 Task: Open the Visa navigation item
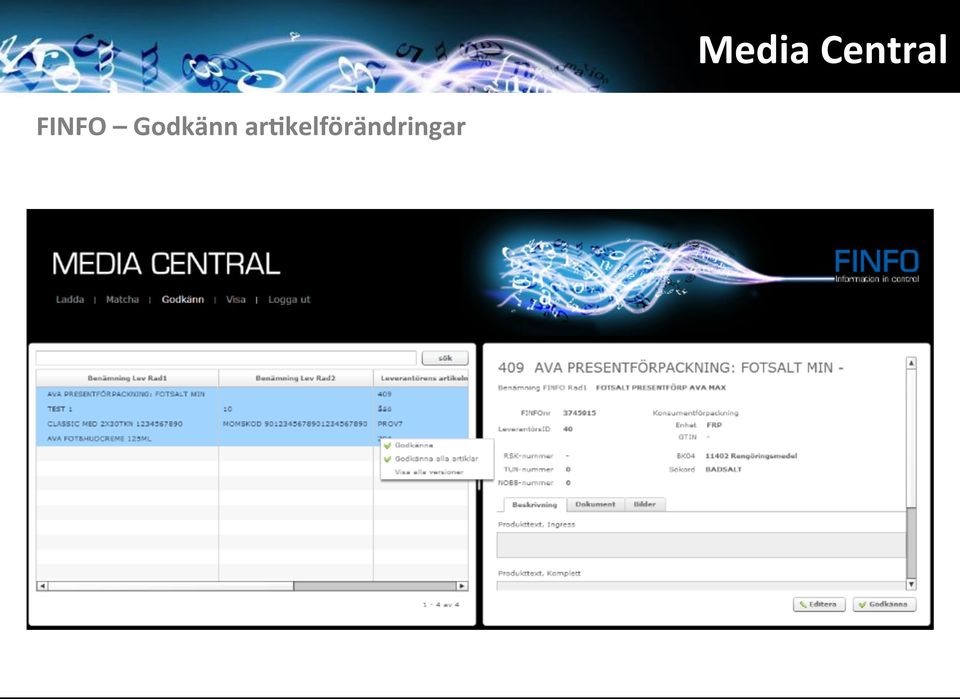point(236,299)
